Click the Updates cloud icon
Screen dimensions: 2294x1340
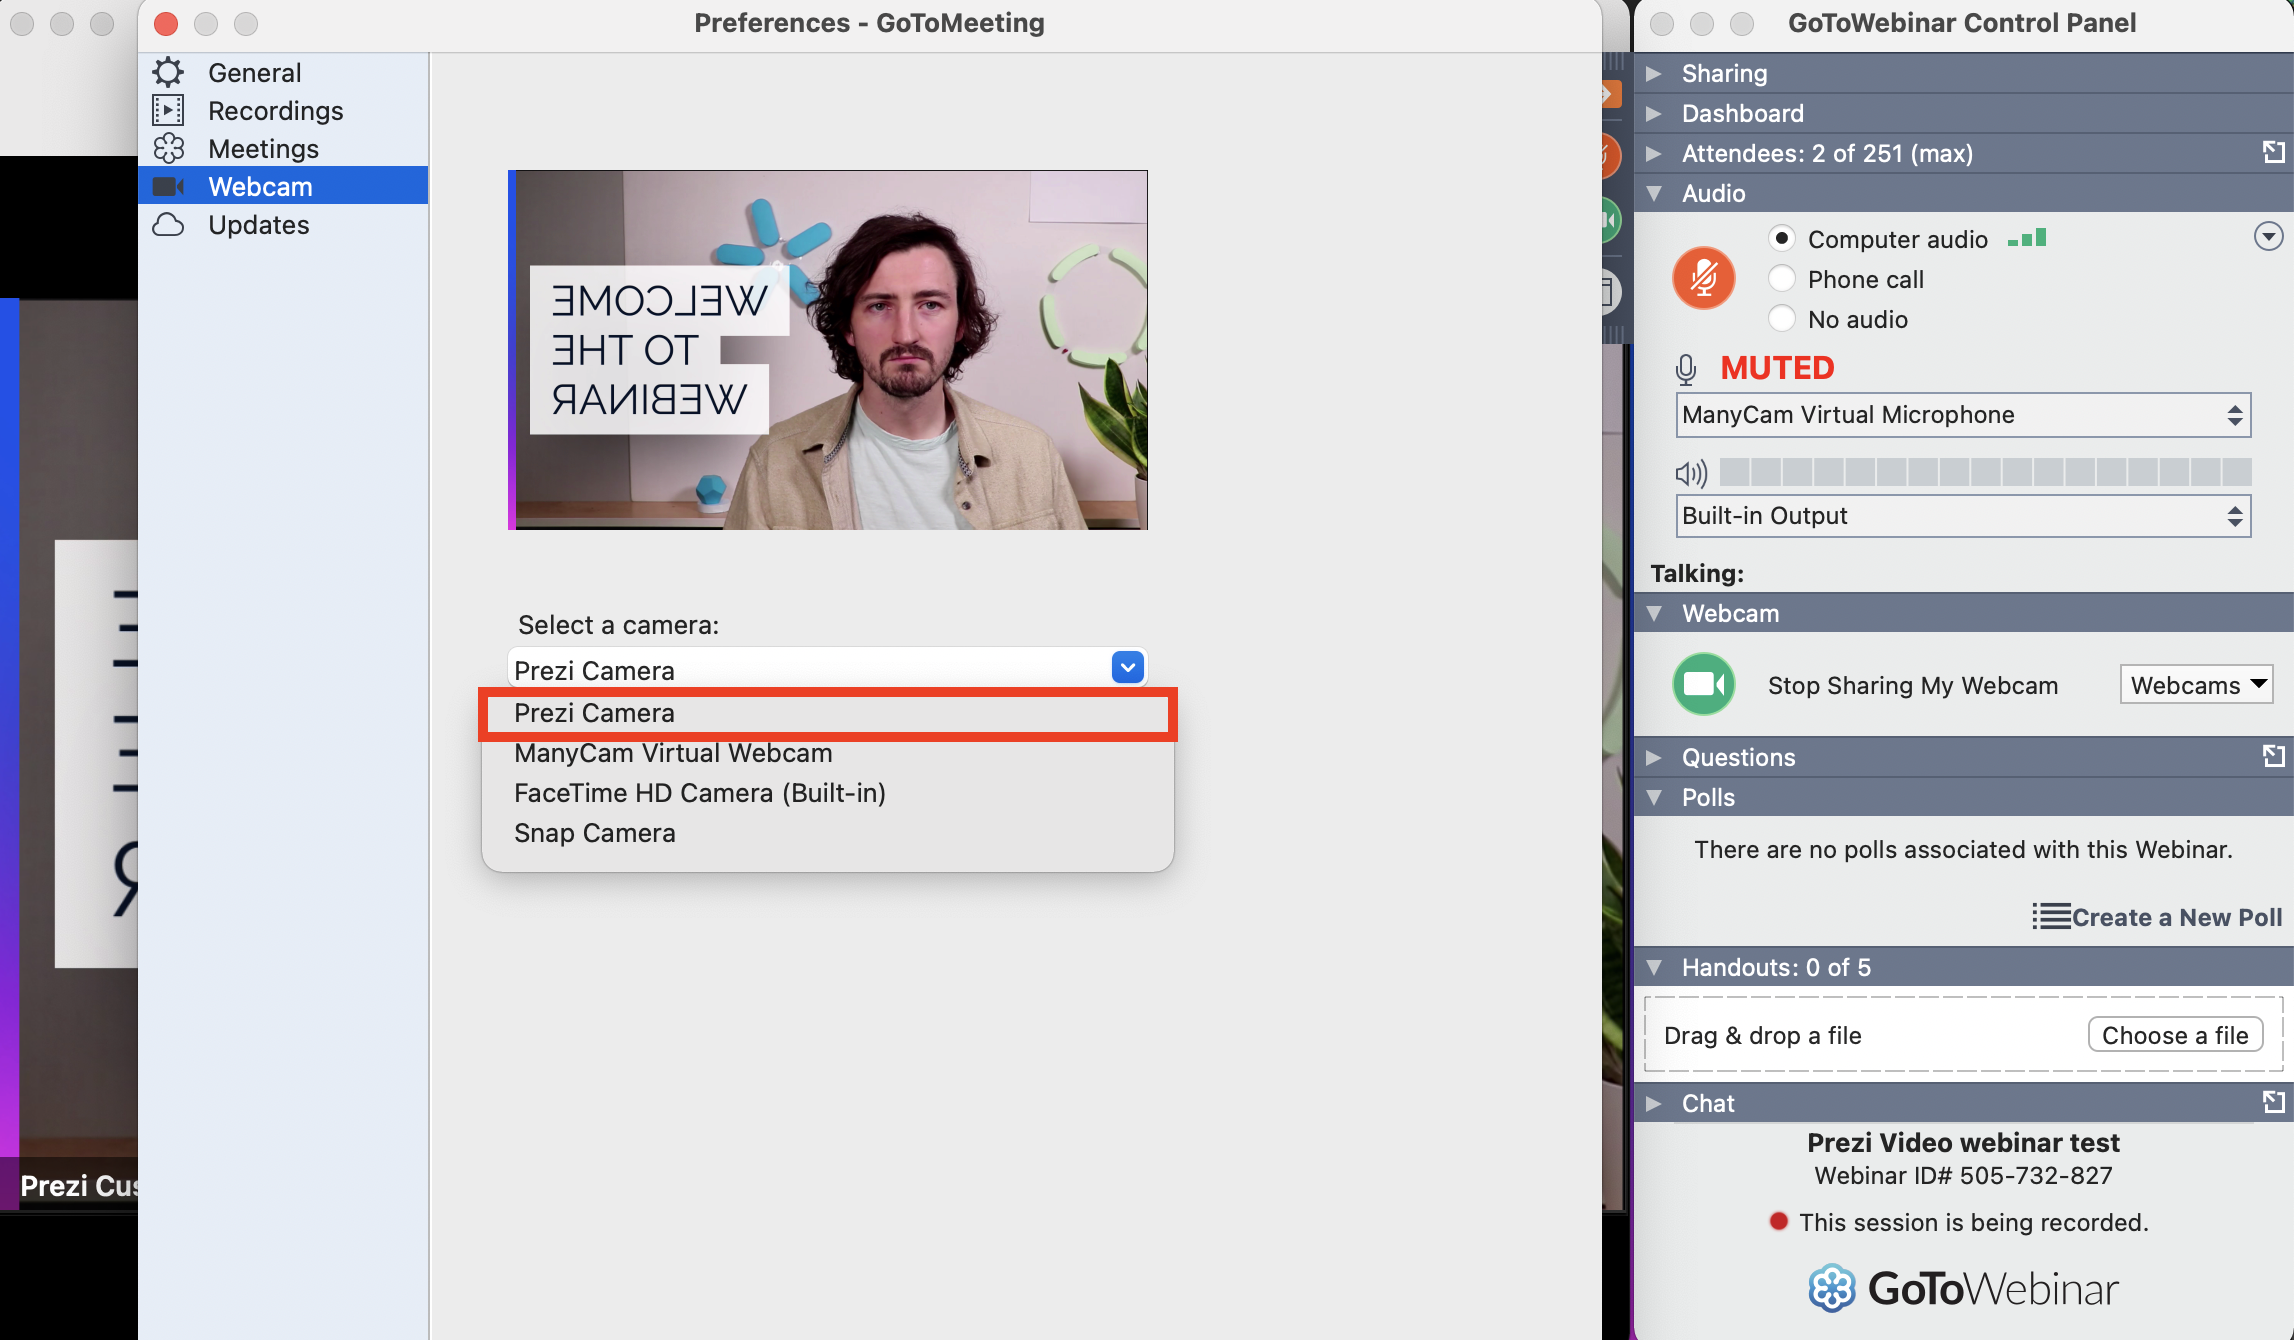pyautogui.click(x=168, y=225)
